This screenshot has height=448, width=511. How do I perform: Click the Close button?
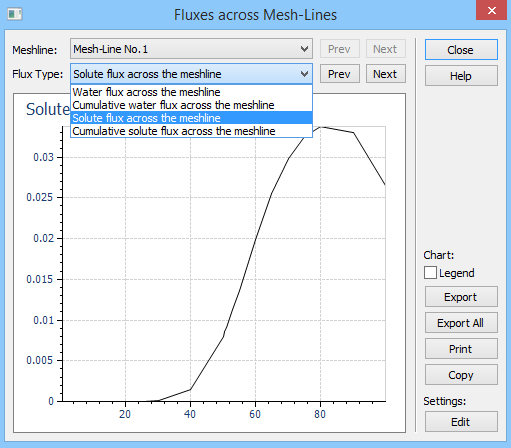461,50
